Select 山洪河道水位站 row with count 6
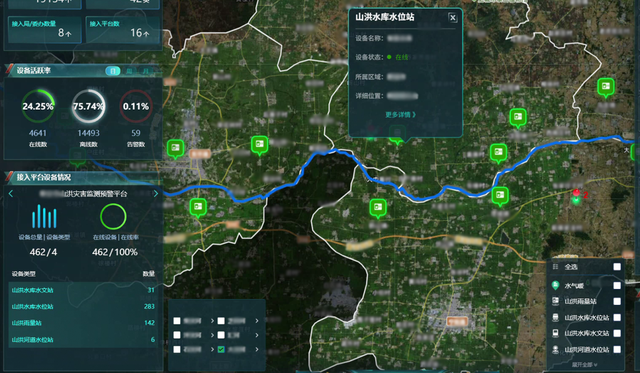 (x=83, y=340)
